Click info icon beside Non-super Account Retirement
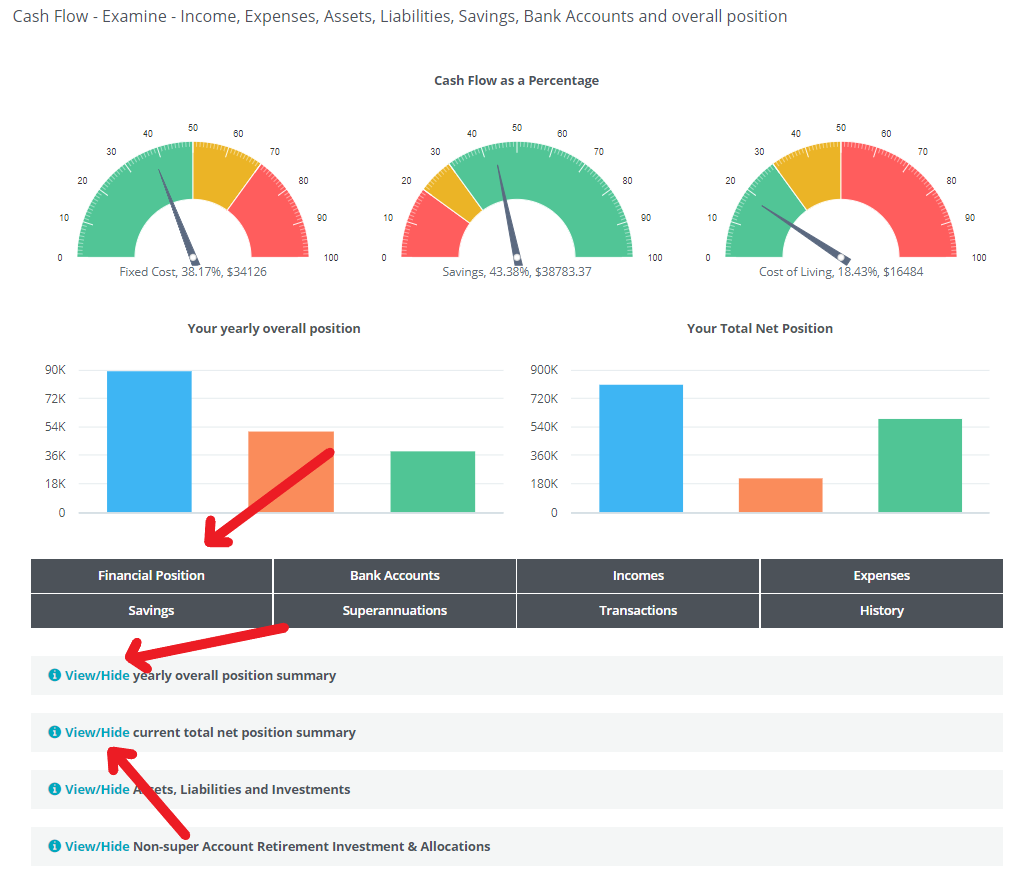1030x890 pixels. [x=55, y=846]
